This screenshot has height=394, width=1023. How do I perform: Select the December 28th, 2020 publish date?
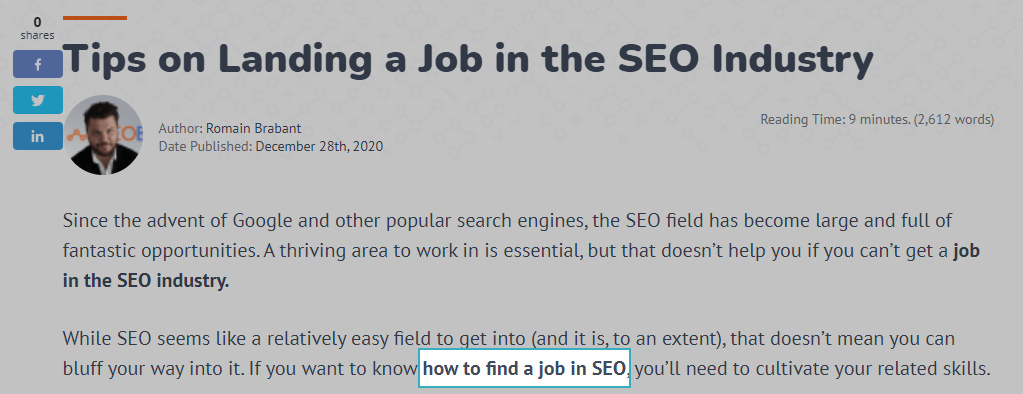point(319,146)
